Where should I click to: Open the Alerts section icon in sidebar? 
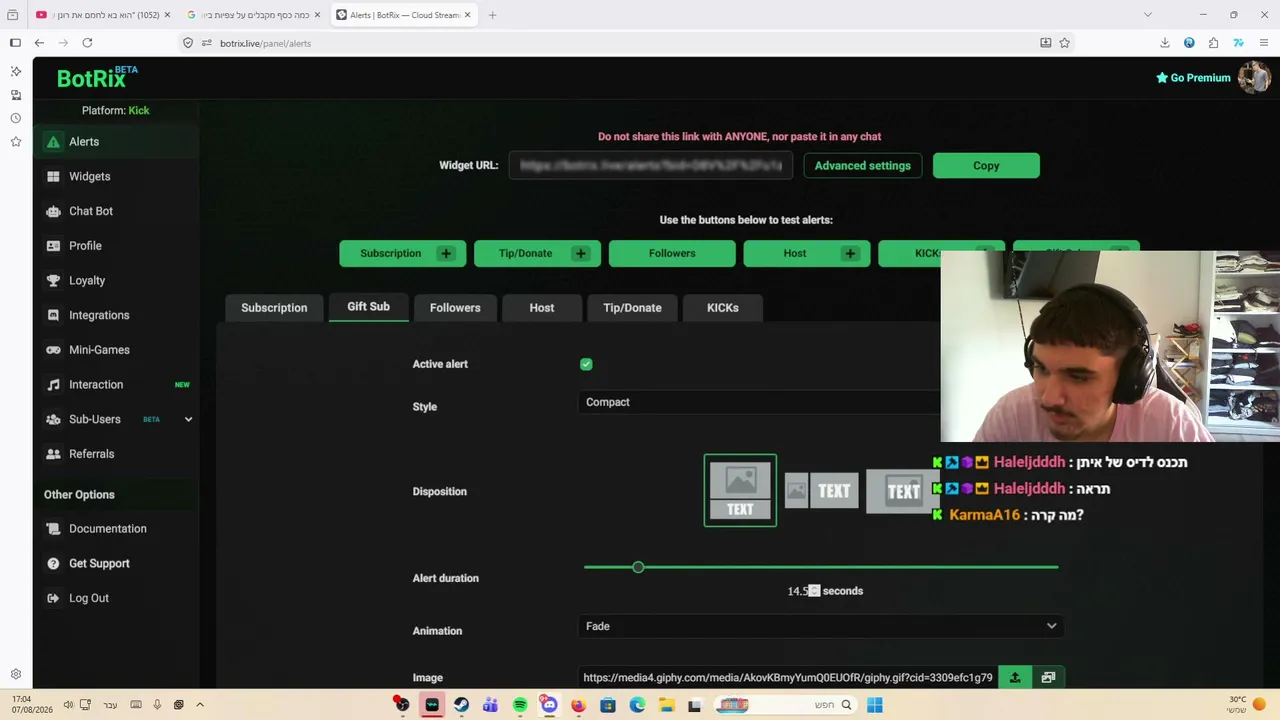click(53, 142)
